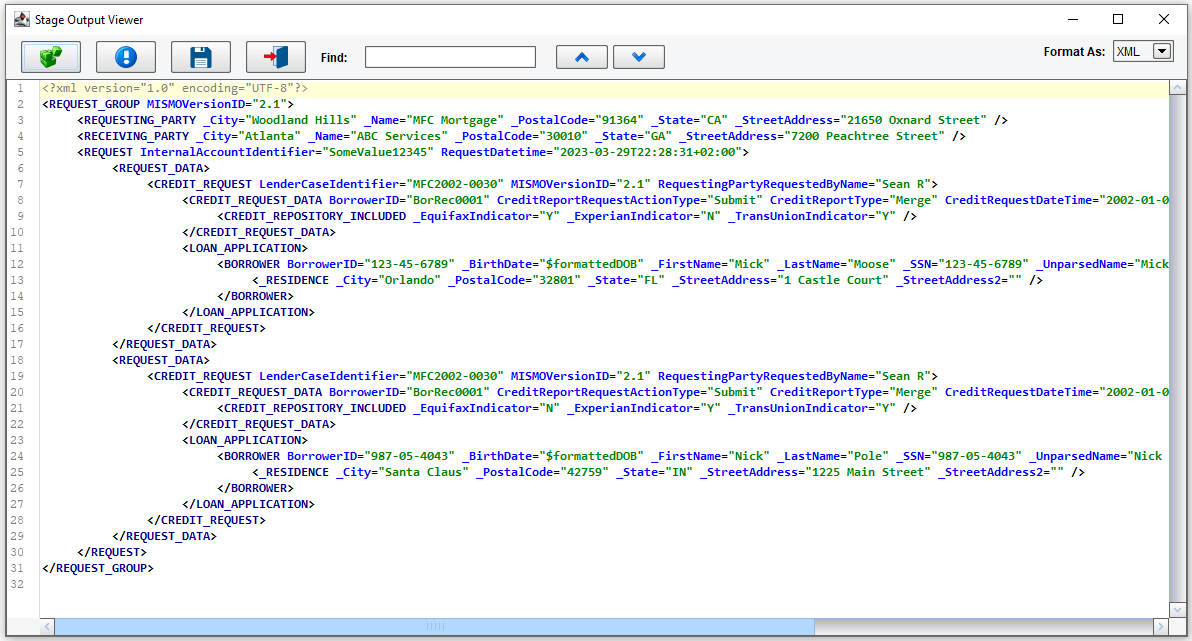Minimize the Stage Output Viewer window

[1072, 19]
